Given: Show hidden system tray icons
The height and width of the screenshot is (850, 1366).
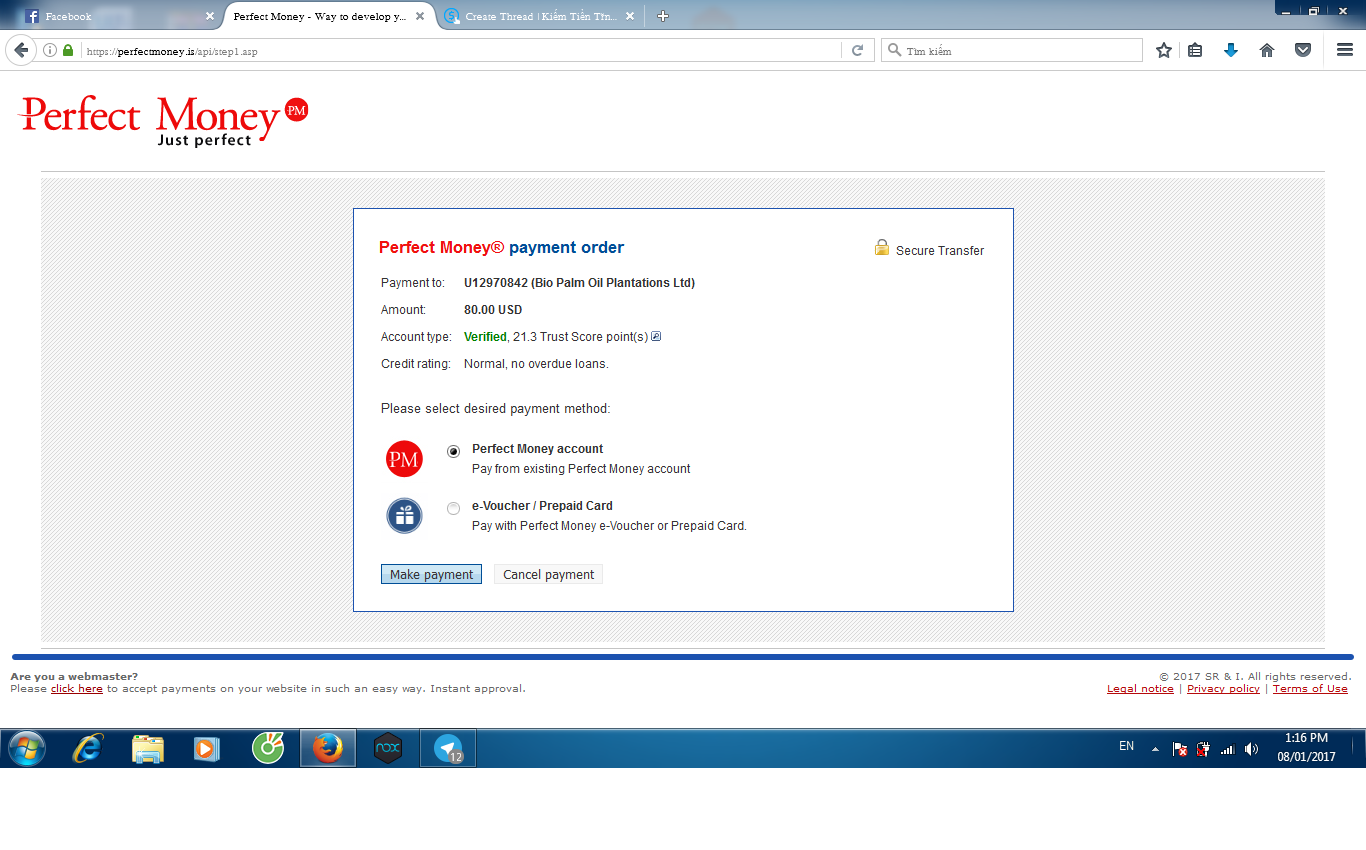Looking at the screenshot, I should (1155, 748).
